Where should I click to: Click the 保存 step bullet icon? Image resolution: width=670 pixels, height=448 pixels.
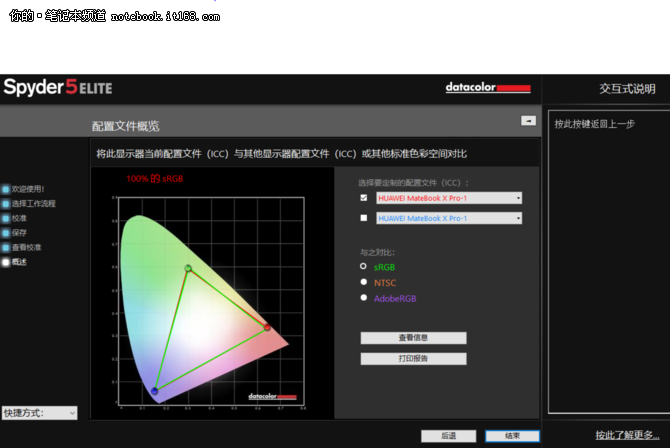[x=5, y=233]
